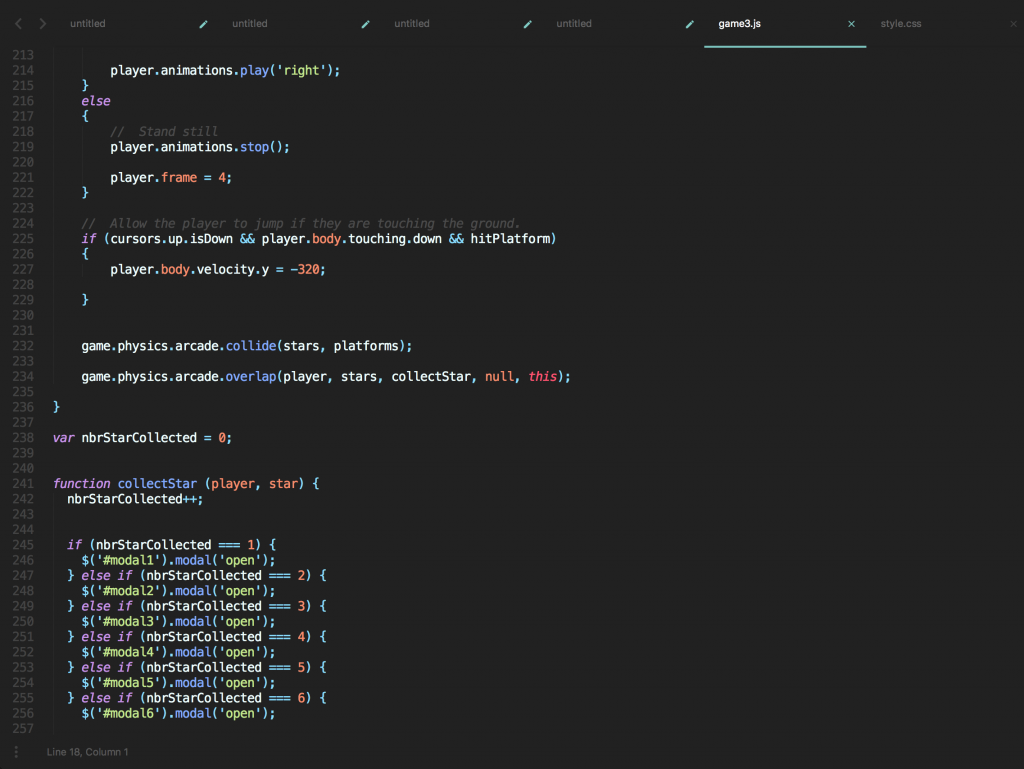
Task: Click the 'else if (nbrStarCollected === 6)' line
Action: (197, 698)
